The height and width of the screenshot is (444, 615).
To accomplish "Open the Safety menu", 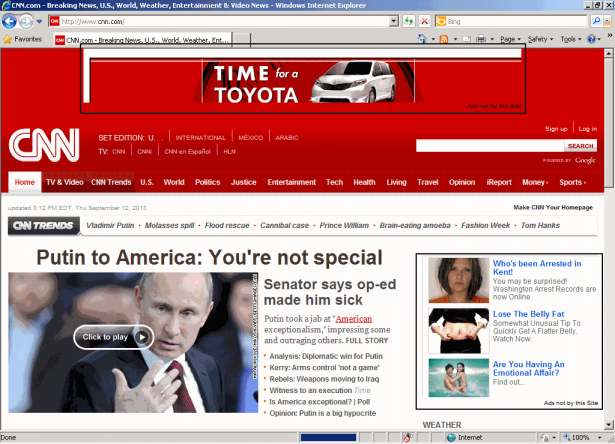I will (540, 39).
